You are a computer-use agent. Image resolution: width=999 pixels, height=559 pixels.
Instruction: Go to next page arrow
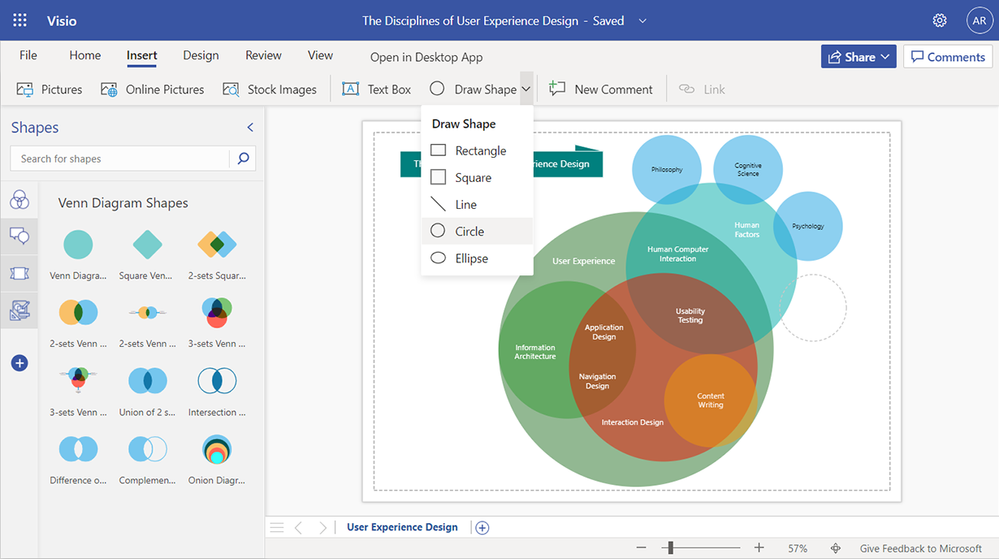tap(322, 527)
